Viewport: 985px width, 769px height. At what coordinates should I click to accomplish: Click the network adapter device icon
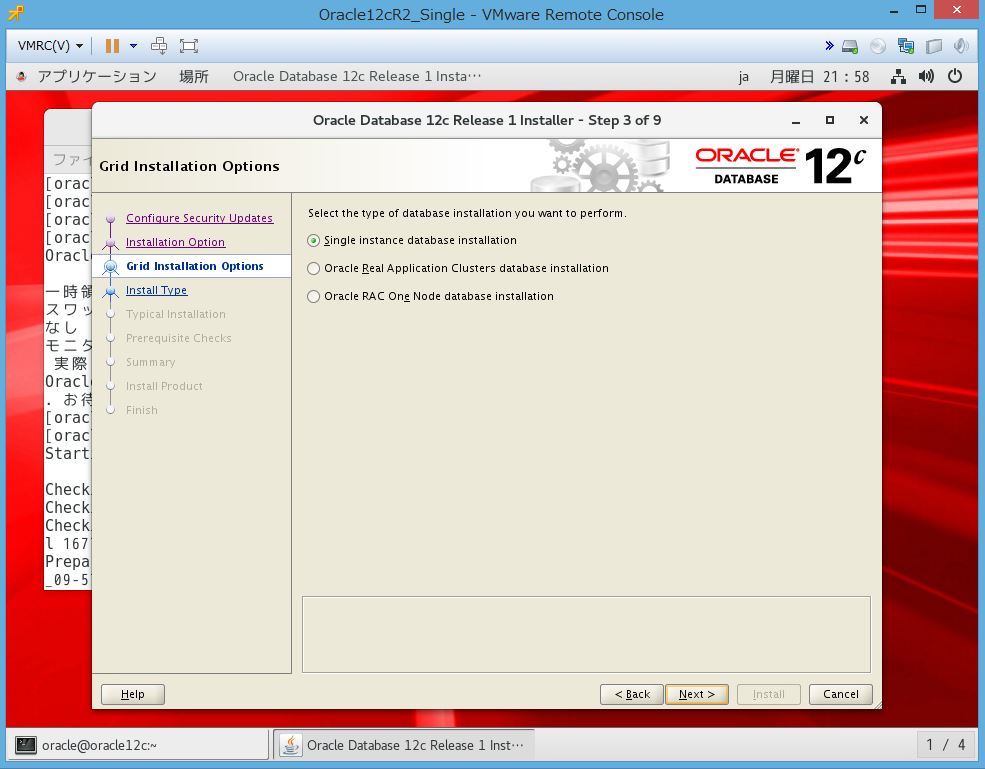906,46
